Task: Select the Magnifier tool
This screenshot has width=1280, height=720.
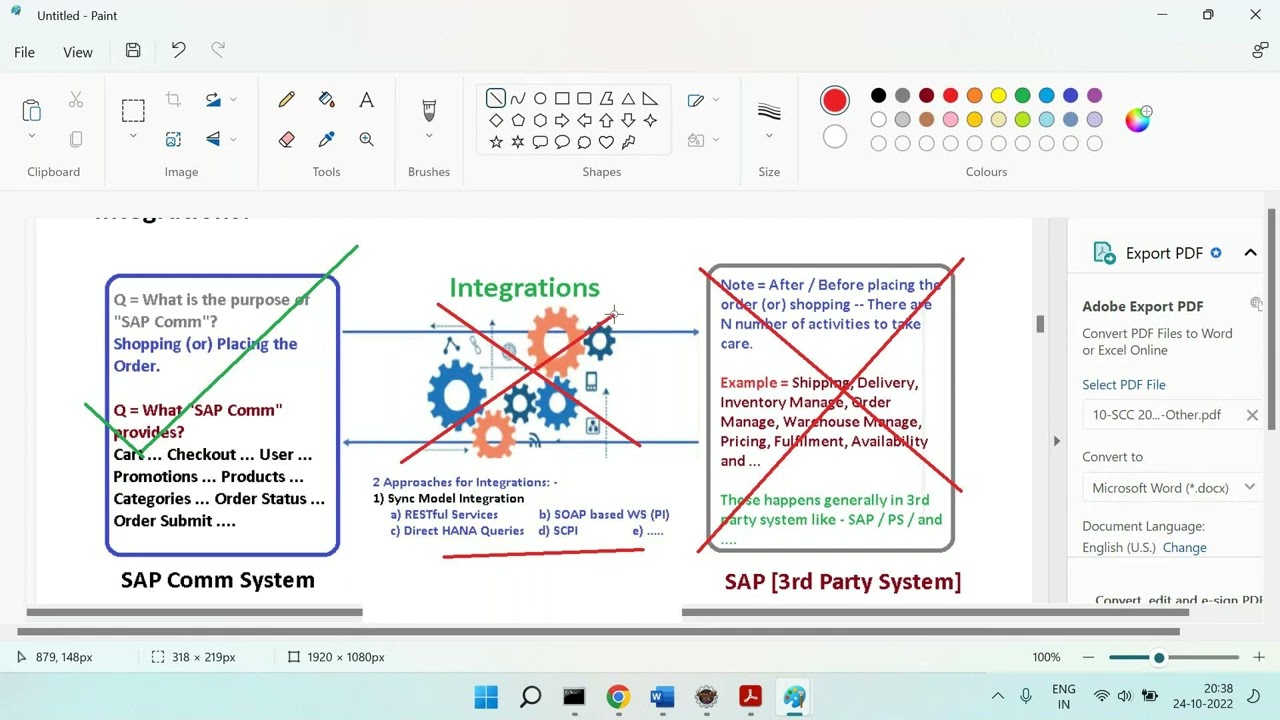Action: (x=366, y=140)
